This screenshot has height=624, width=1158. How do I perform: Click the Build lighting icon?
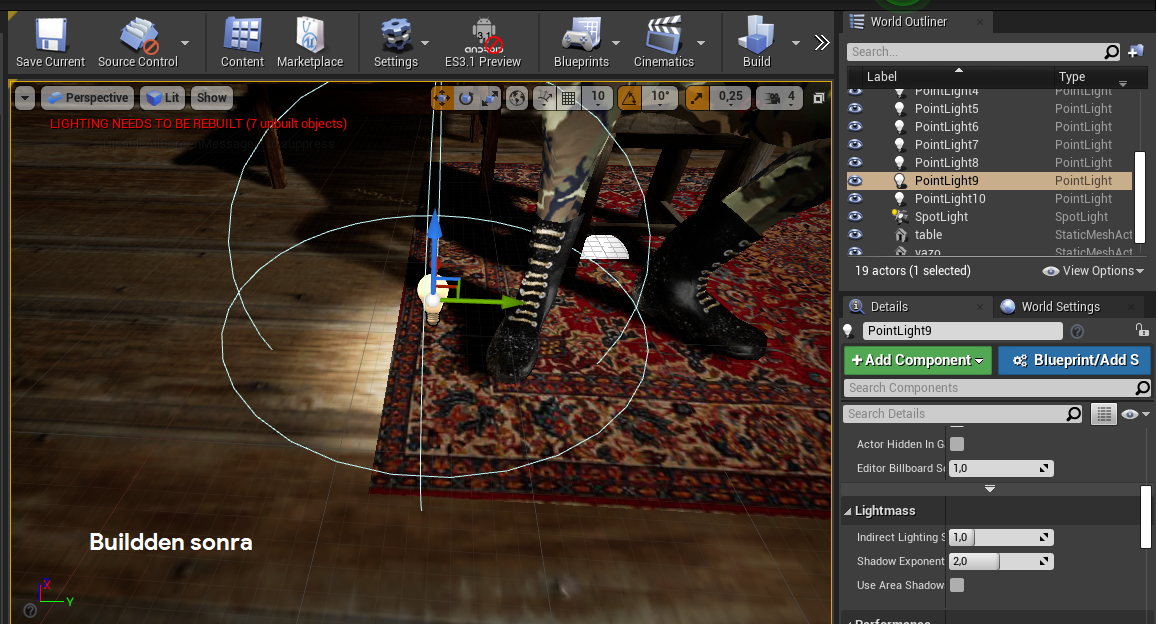757,43
